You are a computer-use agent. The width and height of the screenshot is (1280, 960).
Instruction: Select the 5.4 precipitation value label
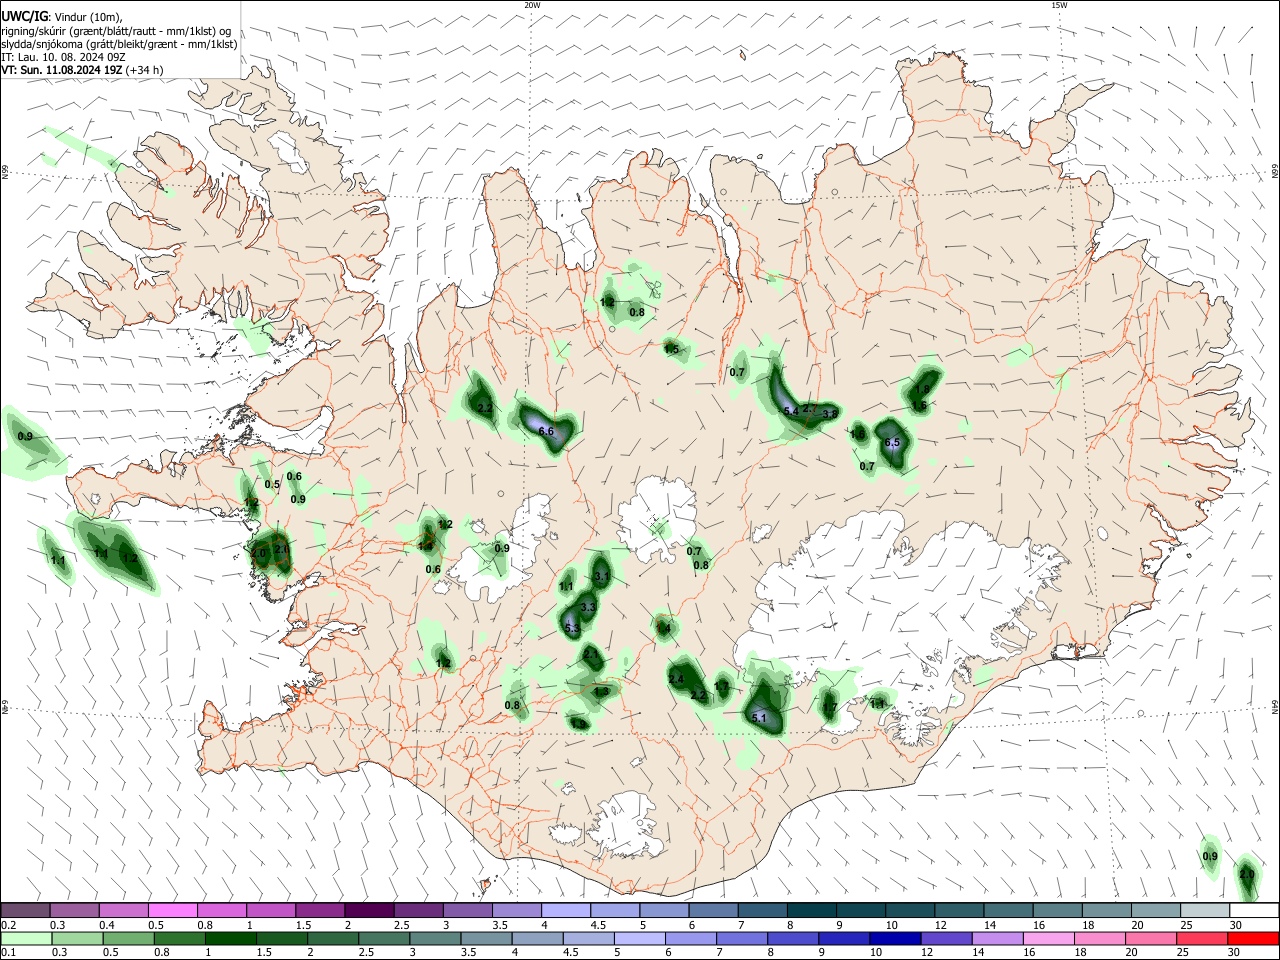(791, 411)
